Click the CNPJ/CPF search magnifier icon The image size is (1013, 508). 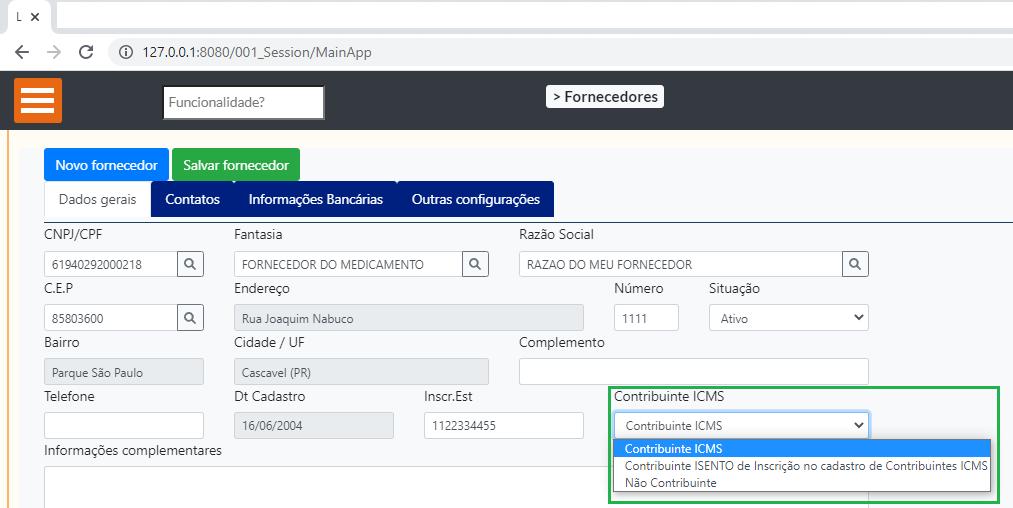pyautogui.click(x=191, y=264)
